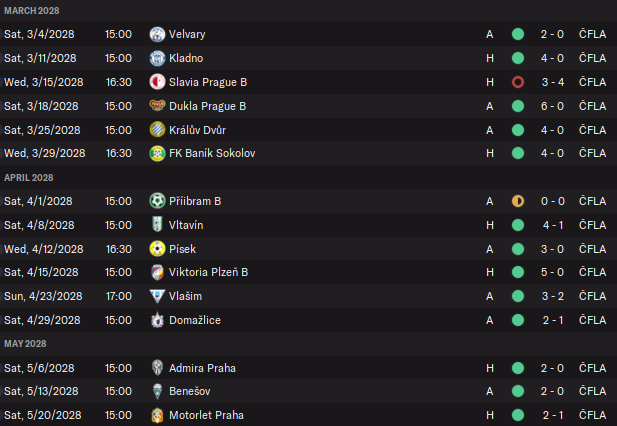This screenshot has height=426, width=617.
Task: Click the draw indicator for Příbram B
Action: 518,201
